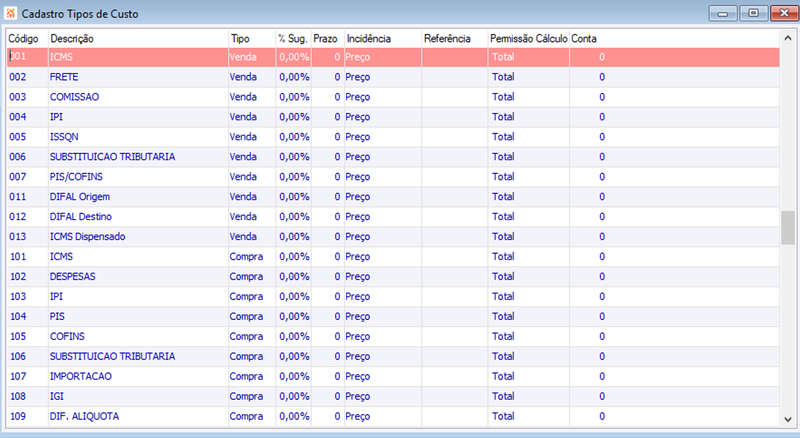Viewport: 800px width, 438px height.
Task: Select the DIFAL Origem description cell
Action: pos(138,197)
